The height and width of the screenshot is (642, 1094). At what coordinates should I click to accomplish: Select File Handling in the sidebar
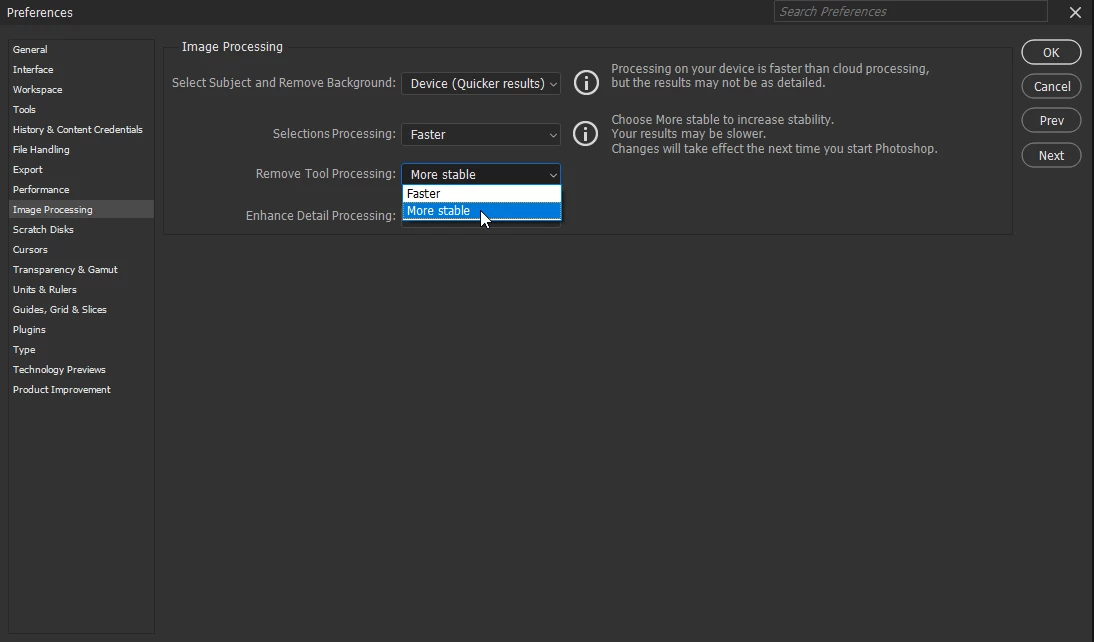(81, 149)
